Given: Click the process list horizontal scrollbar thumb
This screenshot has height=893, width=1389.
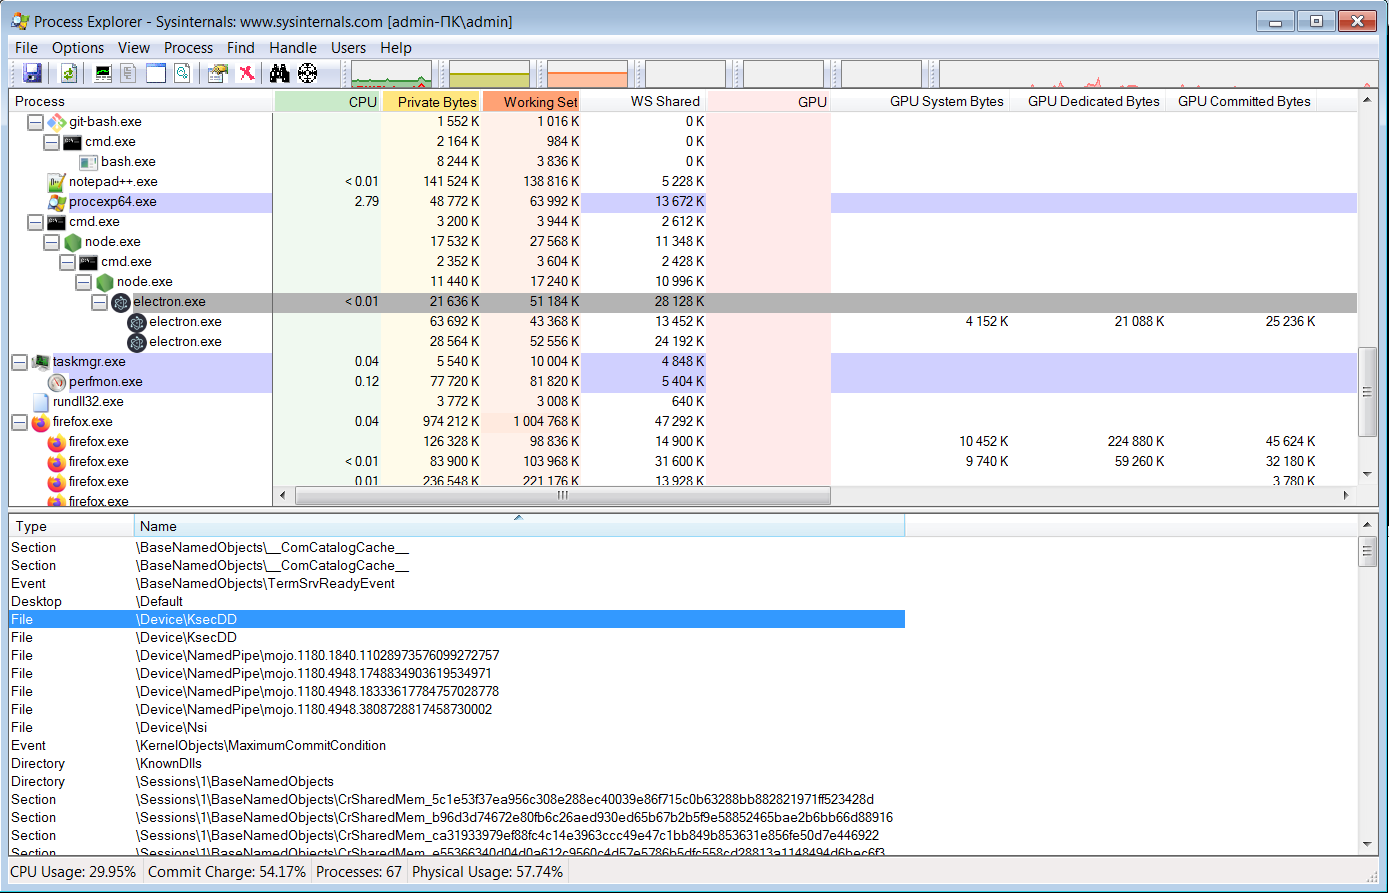Looking at the screenshot, I should click(x=563, y=495).
